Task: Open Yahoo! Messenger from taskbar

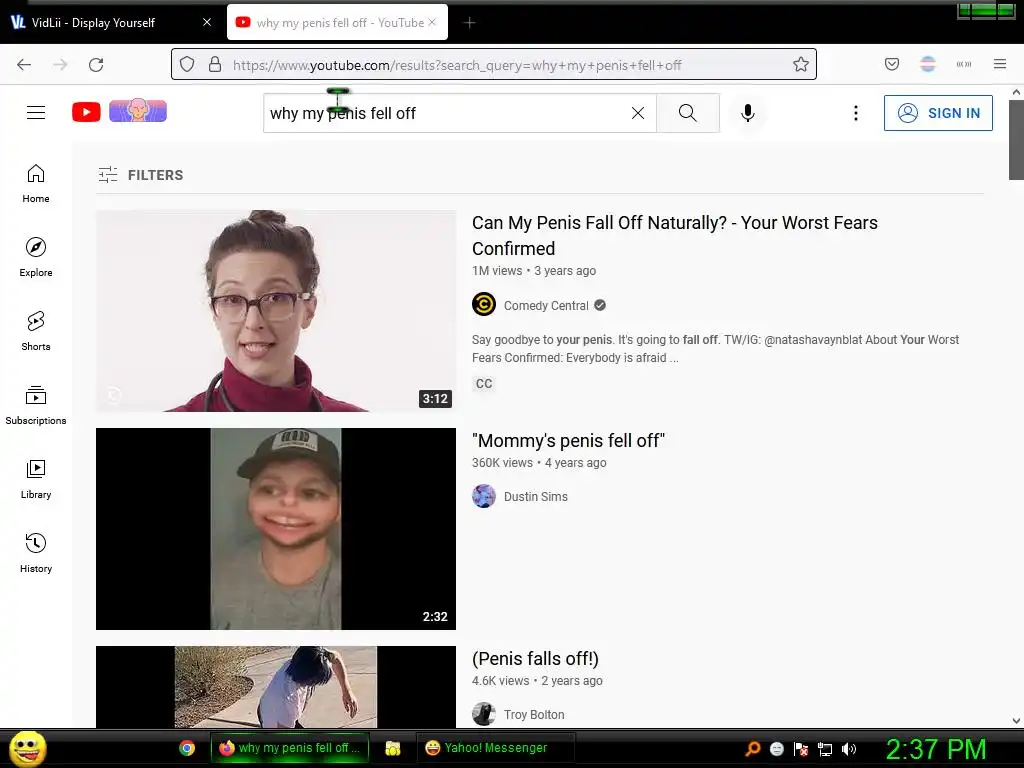Action: tap(494, 748)
